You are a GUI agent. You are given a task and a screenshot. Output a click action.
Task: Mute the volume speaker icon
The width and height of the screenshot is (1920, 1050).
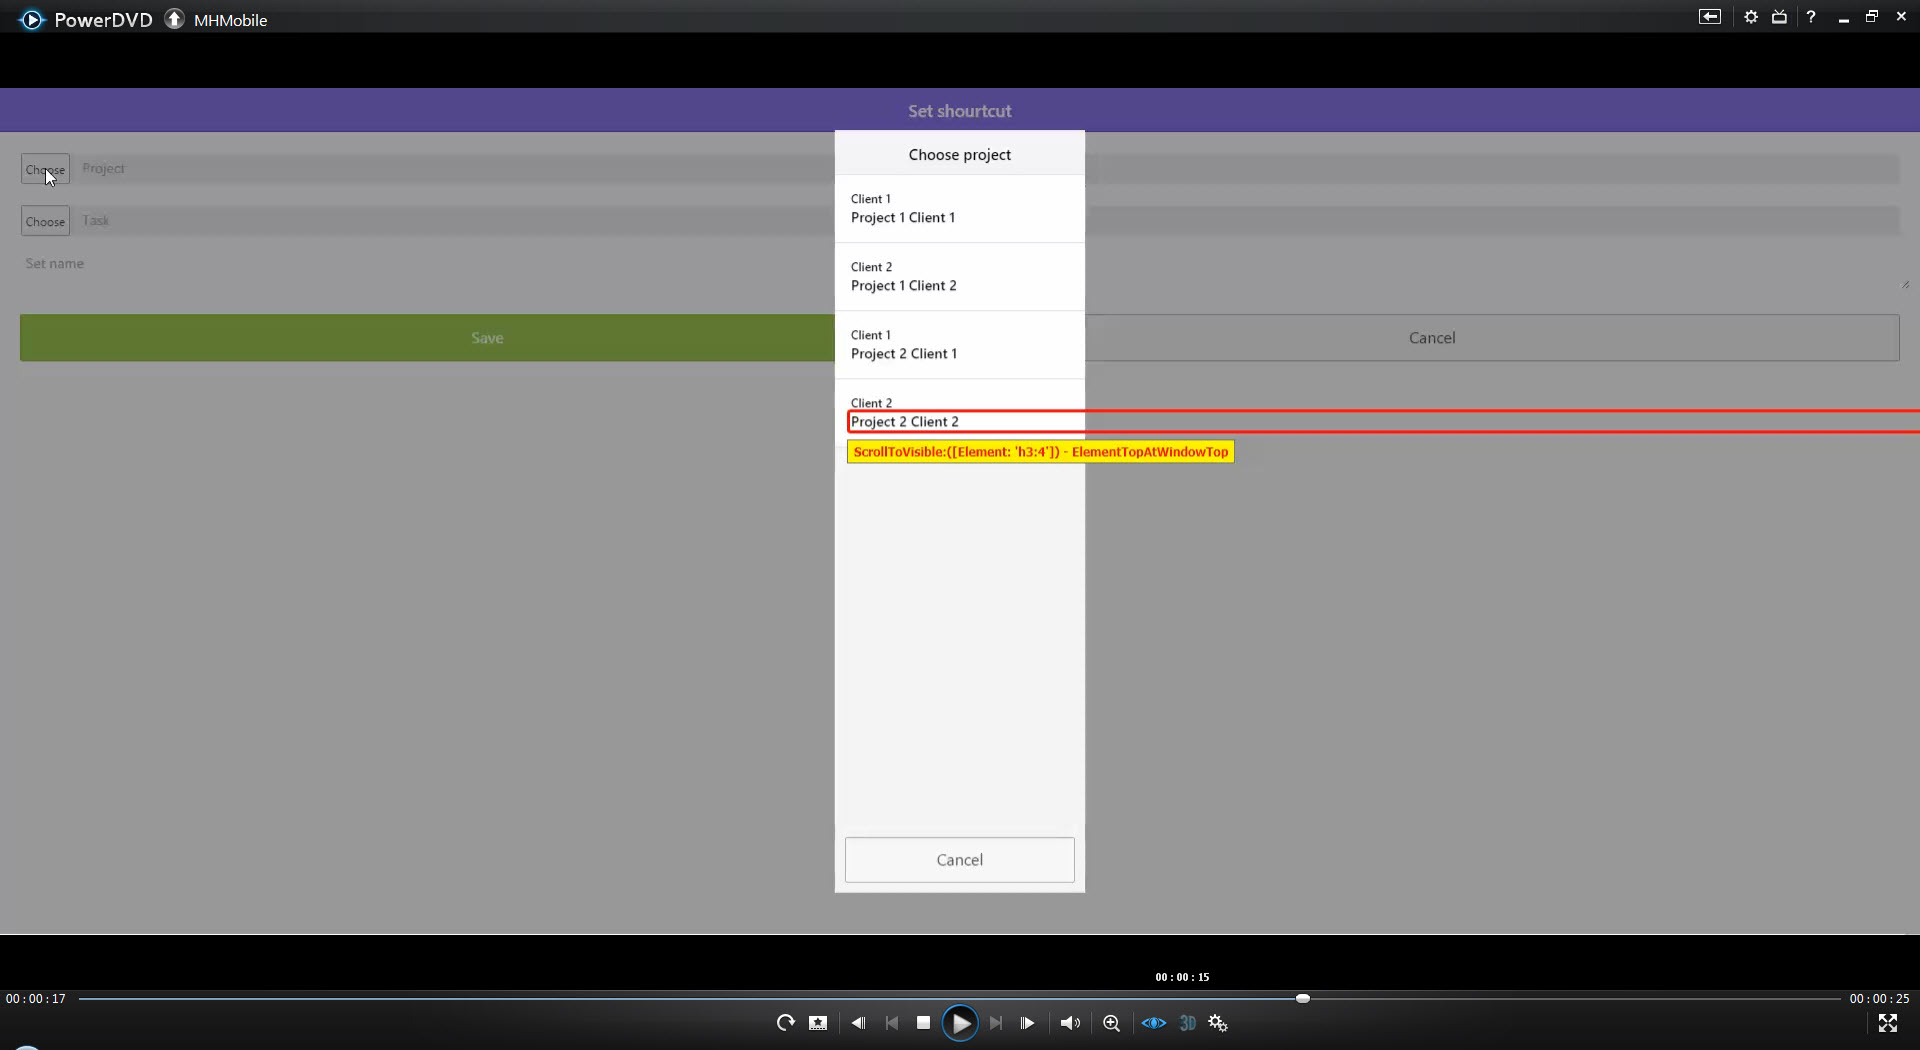1070,1023
